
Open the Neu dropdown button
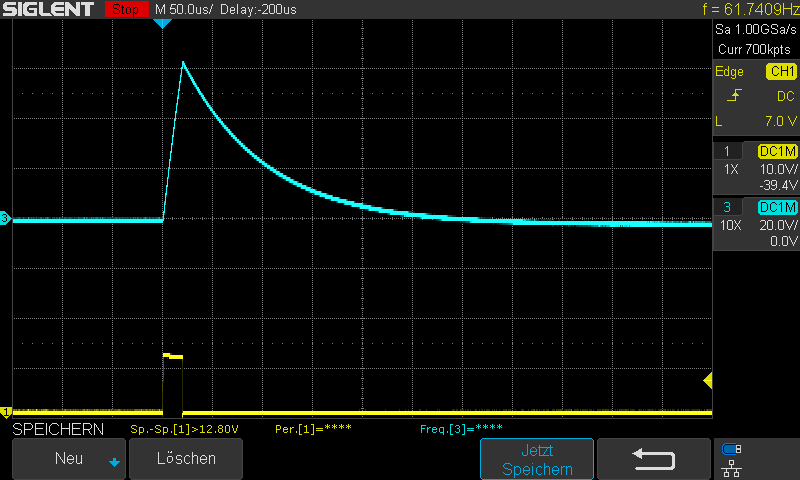pos(69,459)
